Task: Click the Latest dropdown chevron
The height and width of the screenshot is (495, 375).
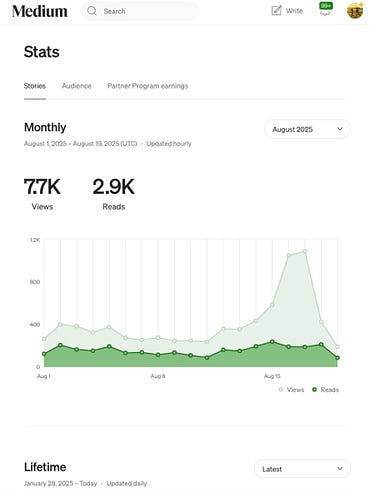Action: (340, 469)
